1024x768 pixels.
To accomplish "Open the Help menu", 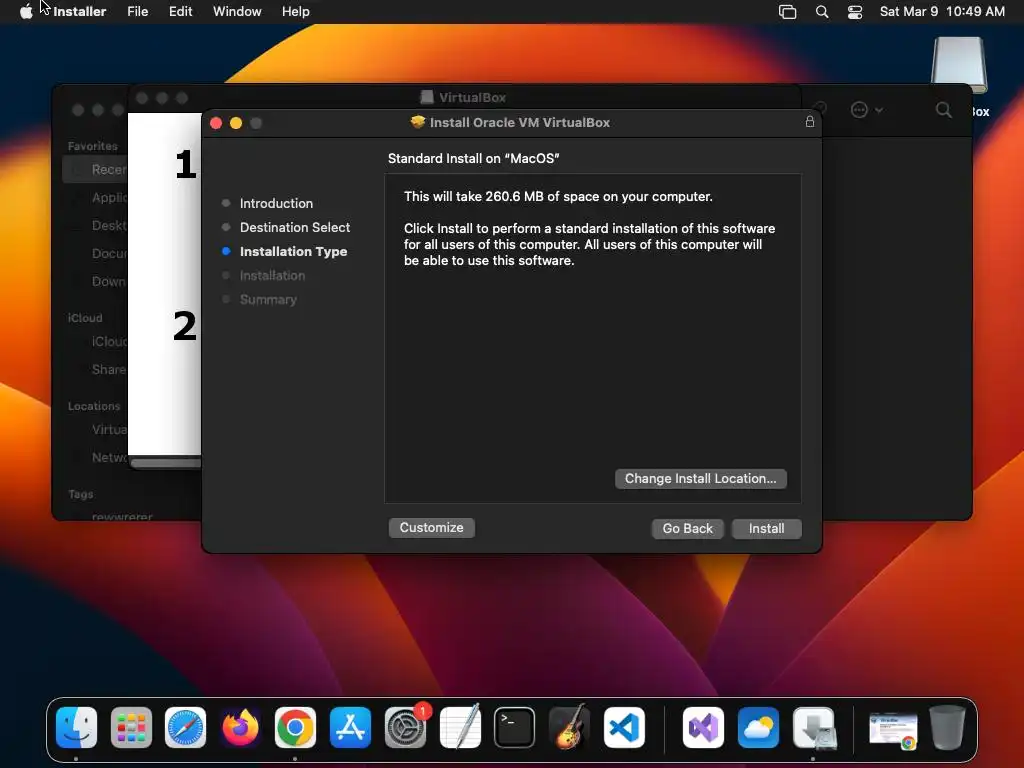I will pyautogui.click(x=295, y=12).
